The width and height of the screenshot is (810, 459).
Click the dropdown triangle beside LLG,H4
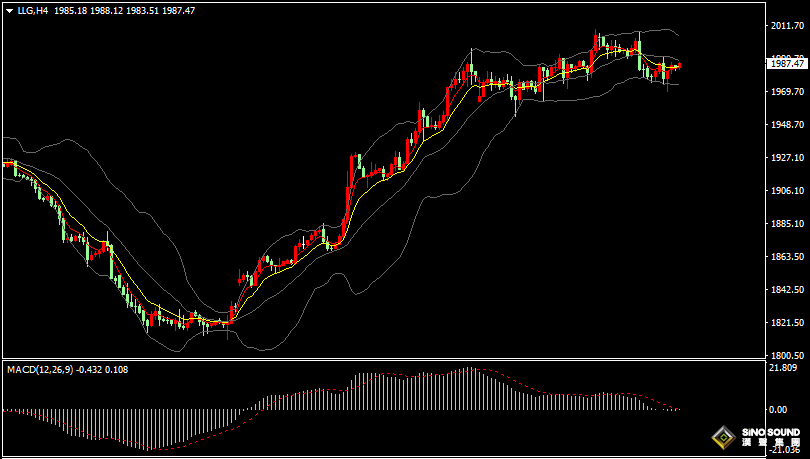point(9,10)
